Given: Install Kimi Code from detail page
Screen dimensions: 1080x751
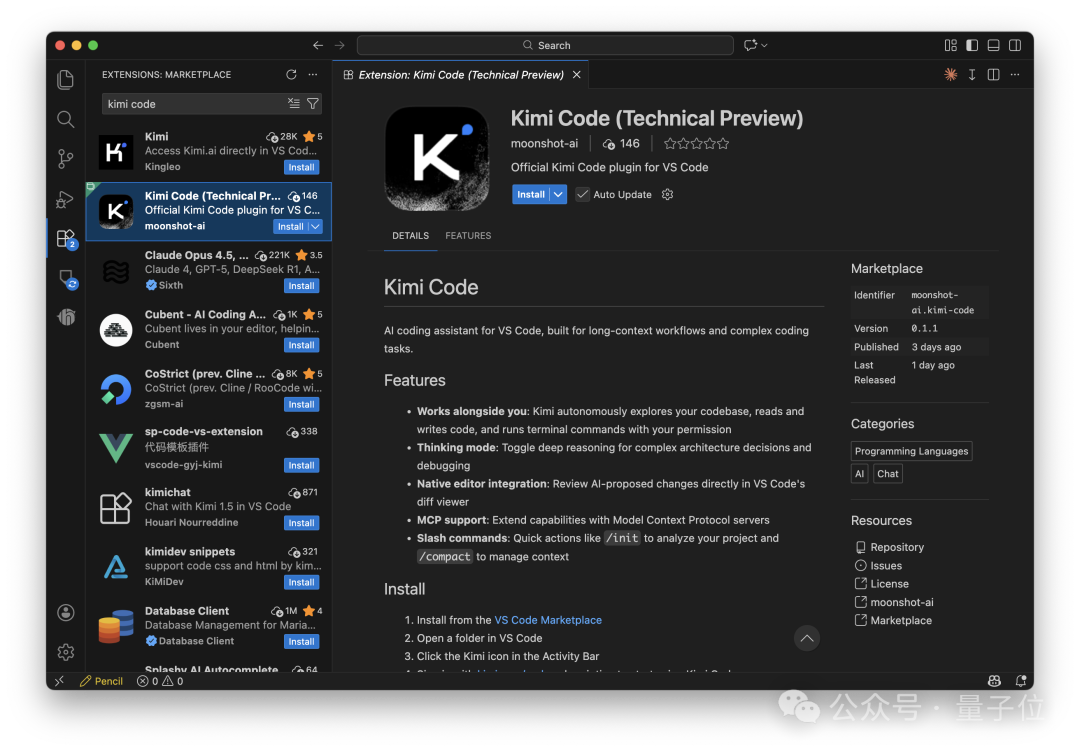Looking at the screenshot, I should (x=530, y=194).
